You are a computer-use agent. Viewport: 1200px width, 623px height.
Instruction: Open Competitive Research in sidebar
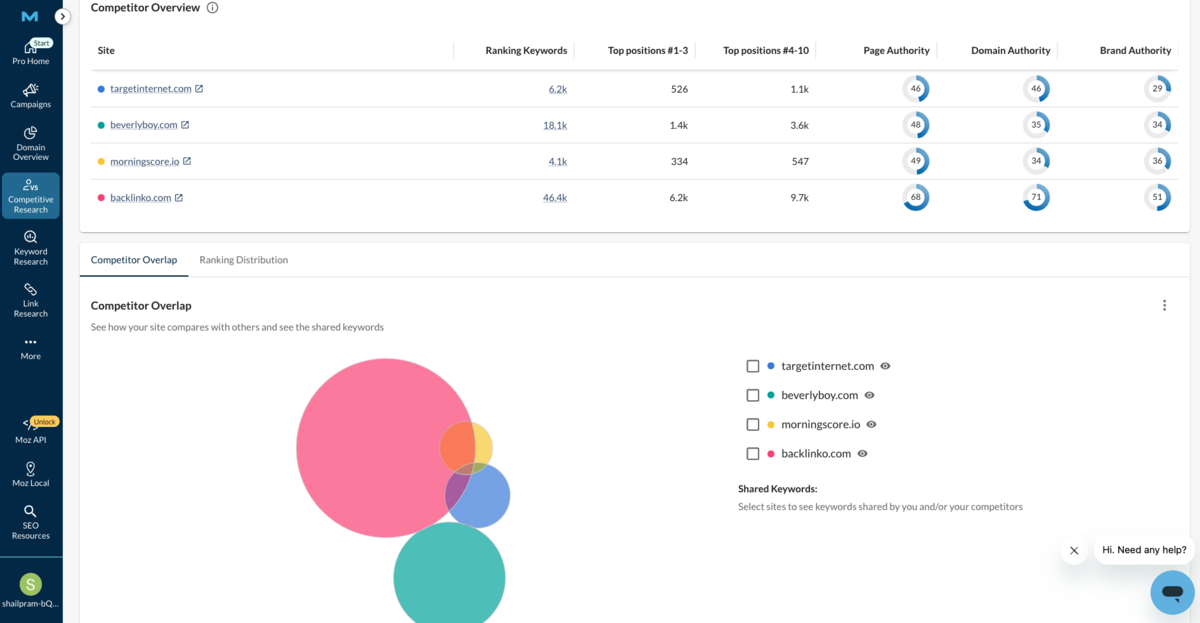[x=31, y=196]
